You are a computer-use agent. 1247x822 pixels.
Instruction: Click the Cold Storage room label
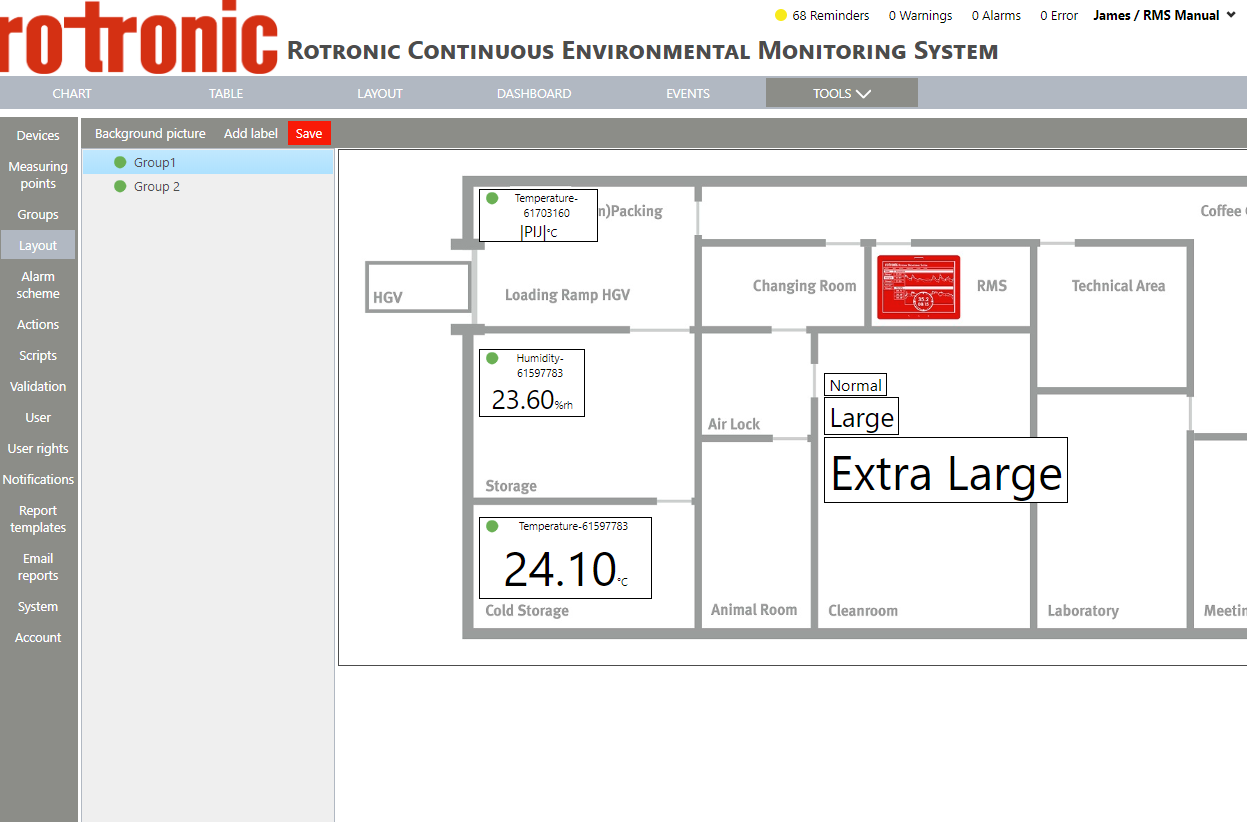527,611
